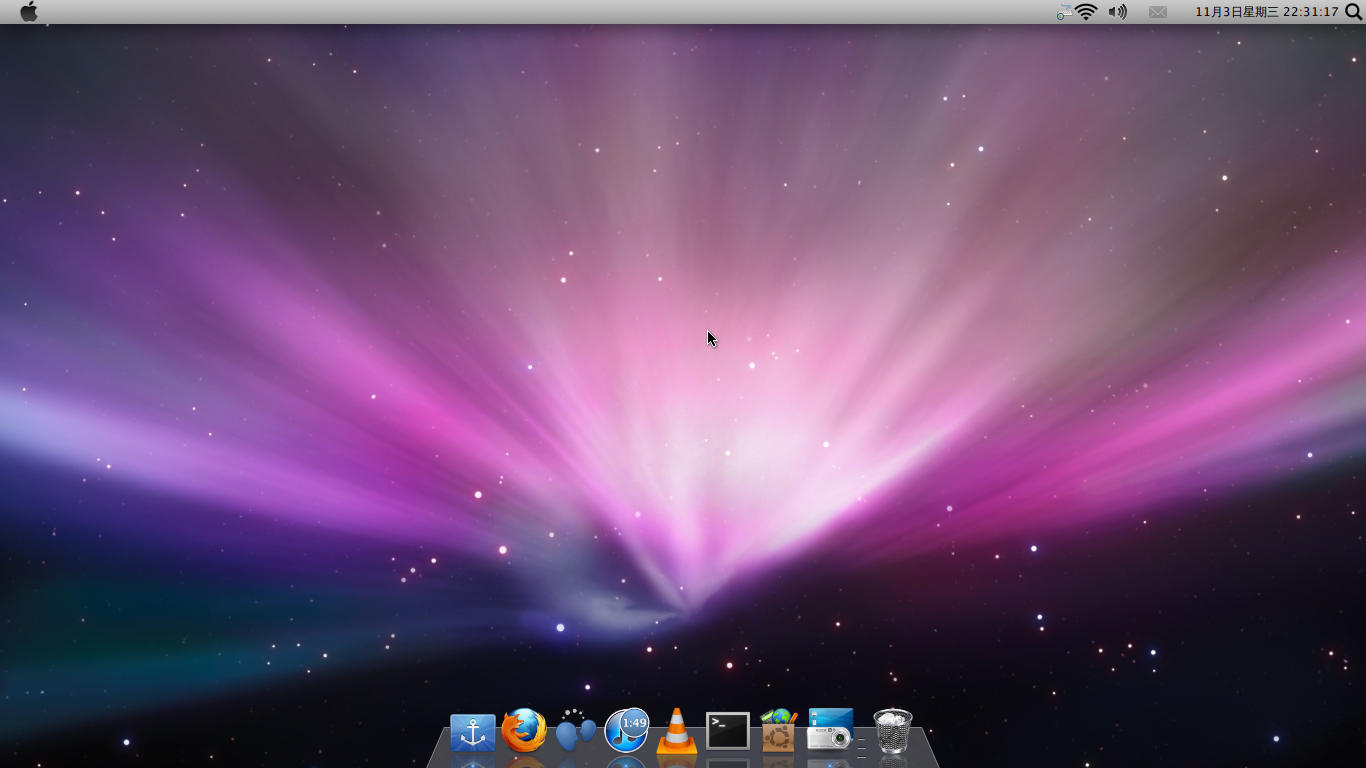The width and height of the screenshot is (1366, 768).
Task: Launch VLC media player cone icon
Action: coord(677,731)
